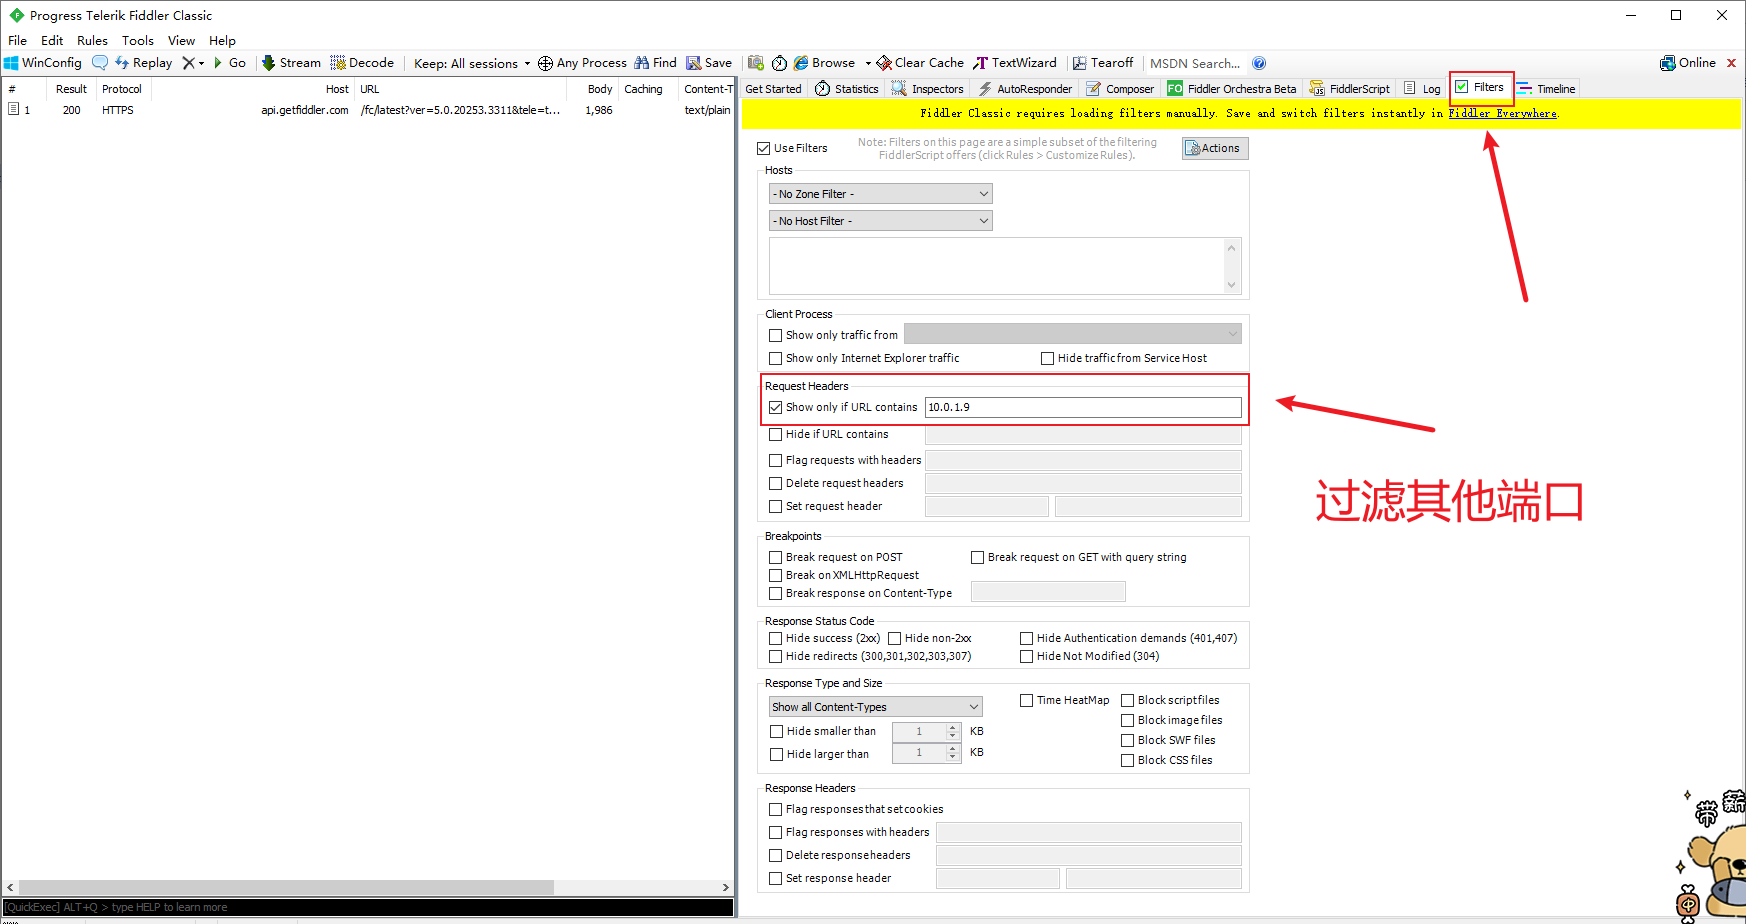This screenshot has height=924, width=1746.
Task: Click the MSDN Search box
Action: (x=1195, y=63)
